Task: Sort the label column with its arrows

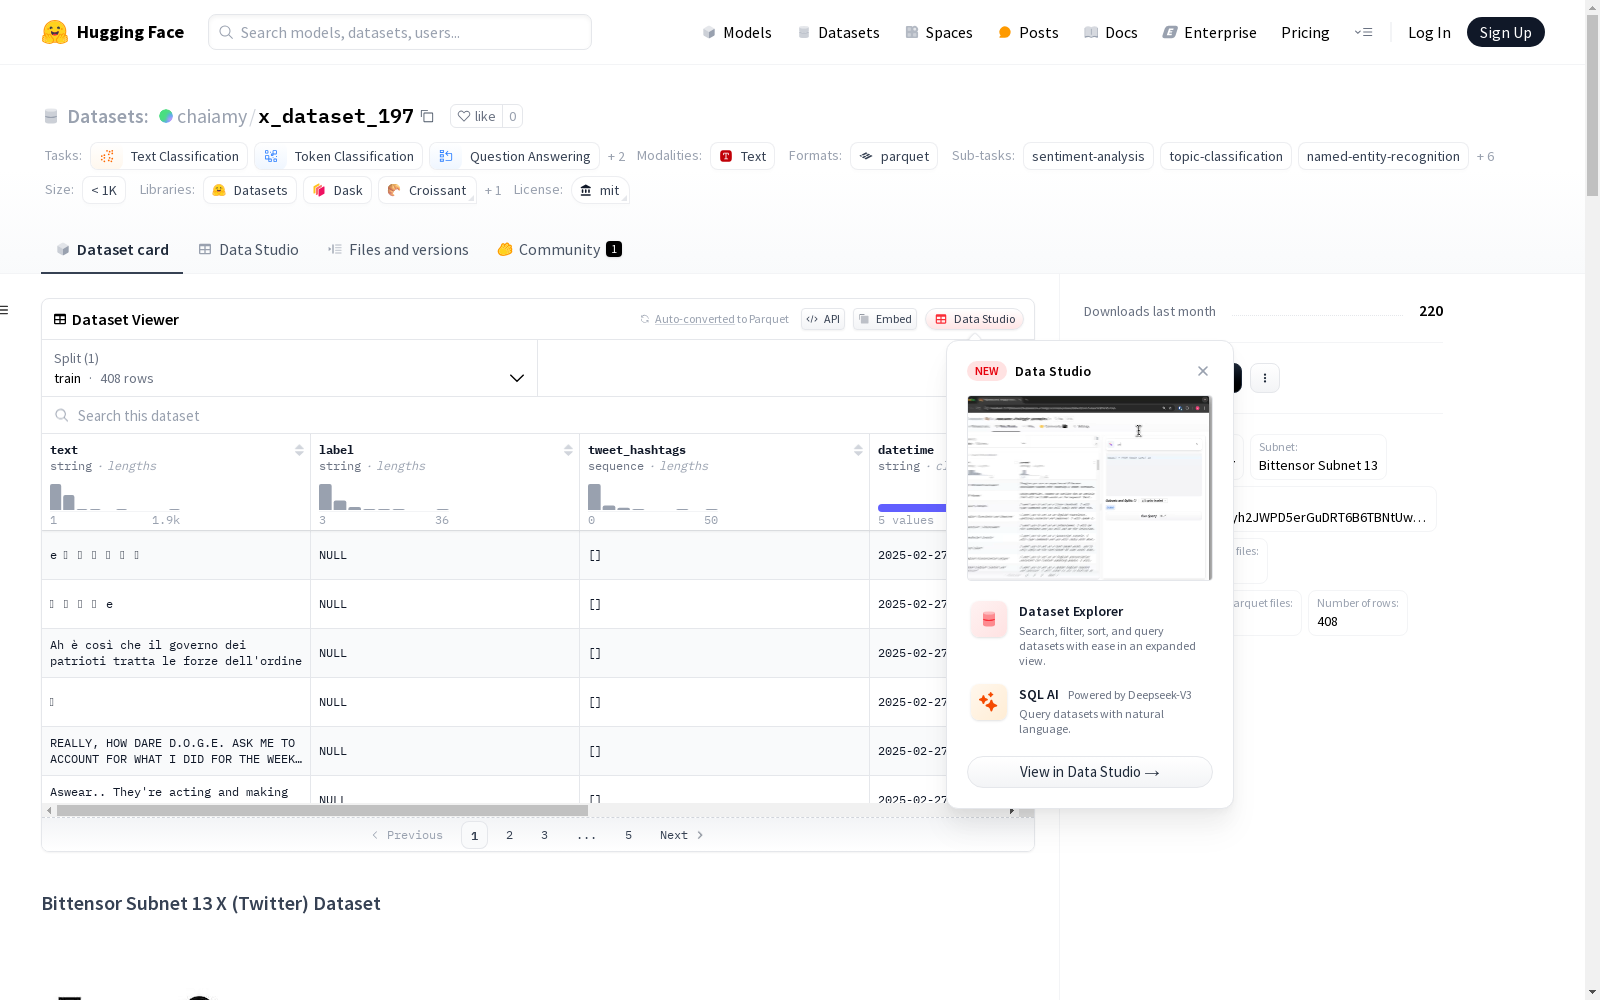Action: [x=568, y=450]
